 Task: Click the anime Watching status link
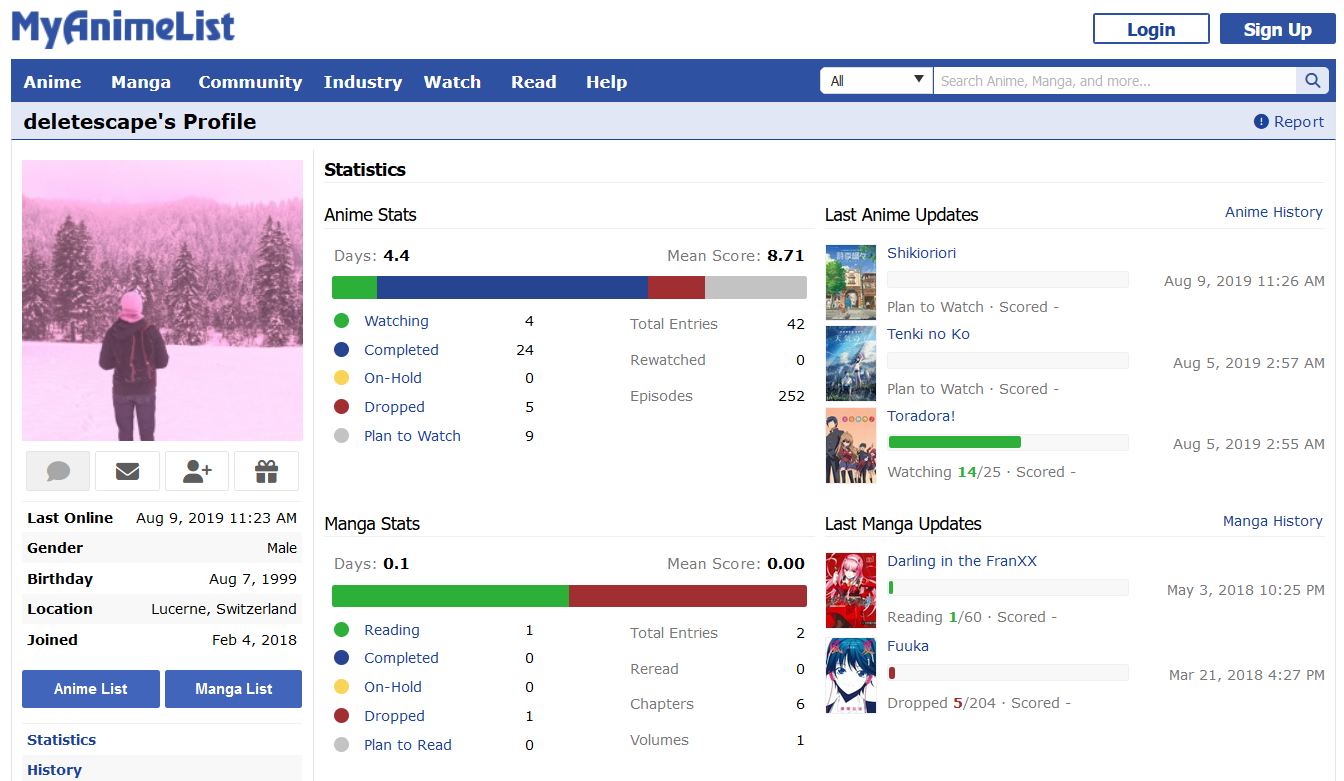396,321
